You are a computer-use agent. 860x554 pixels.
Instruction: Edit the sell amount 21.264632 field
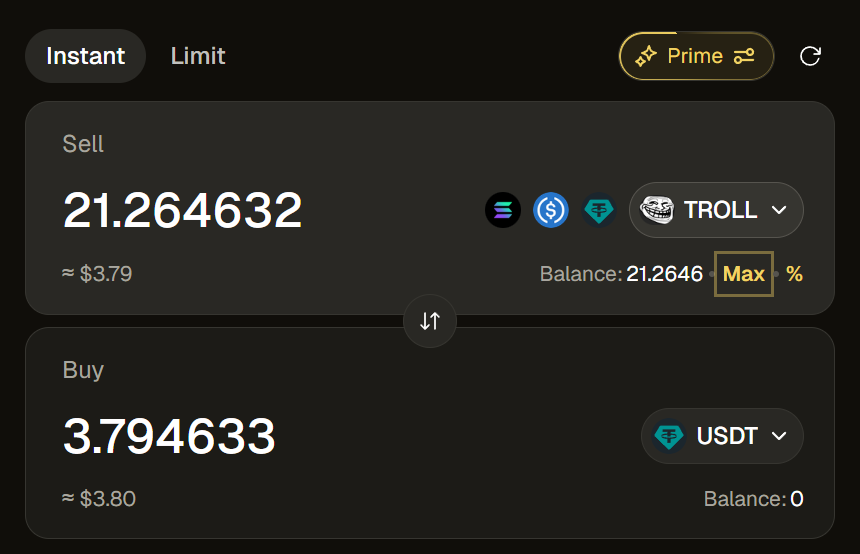click(183, 210)
